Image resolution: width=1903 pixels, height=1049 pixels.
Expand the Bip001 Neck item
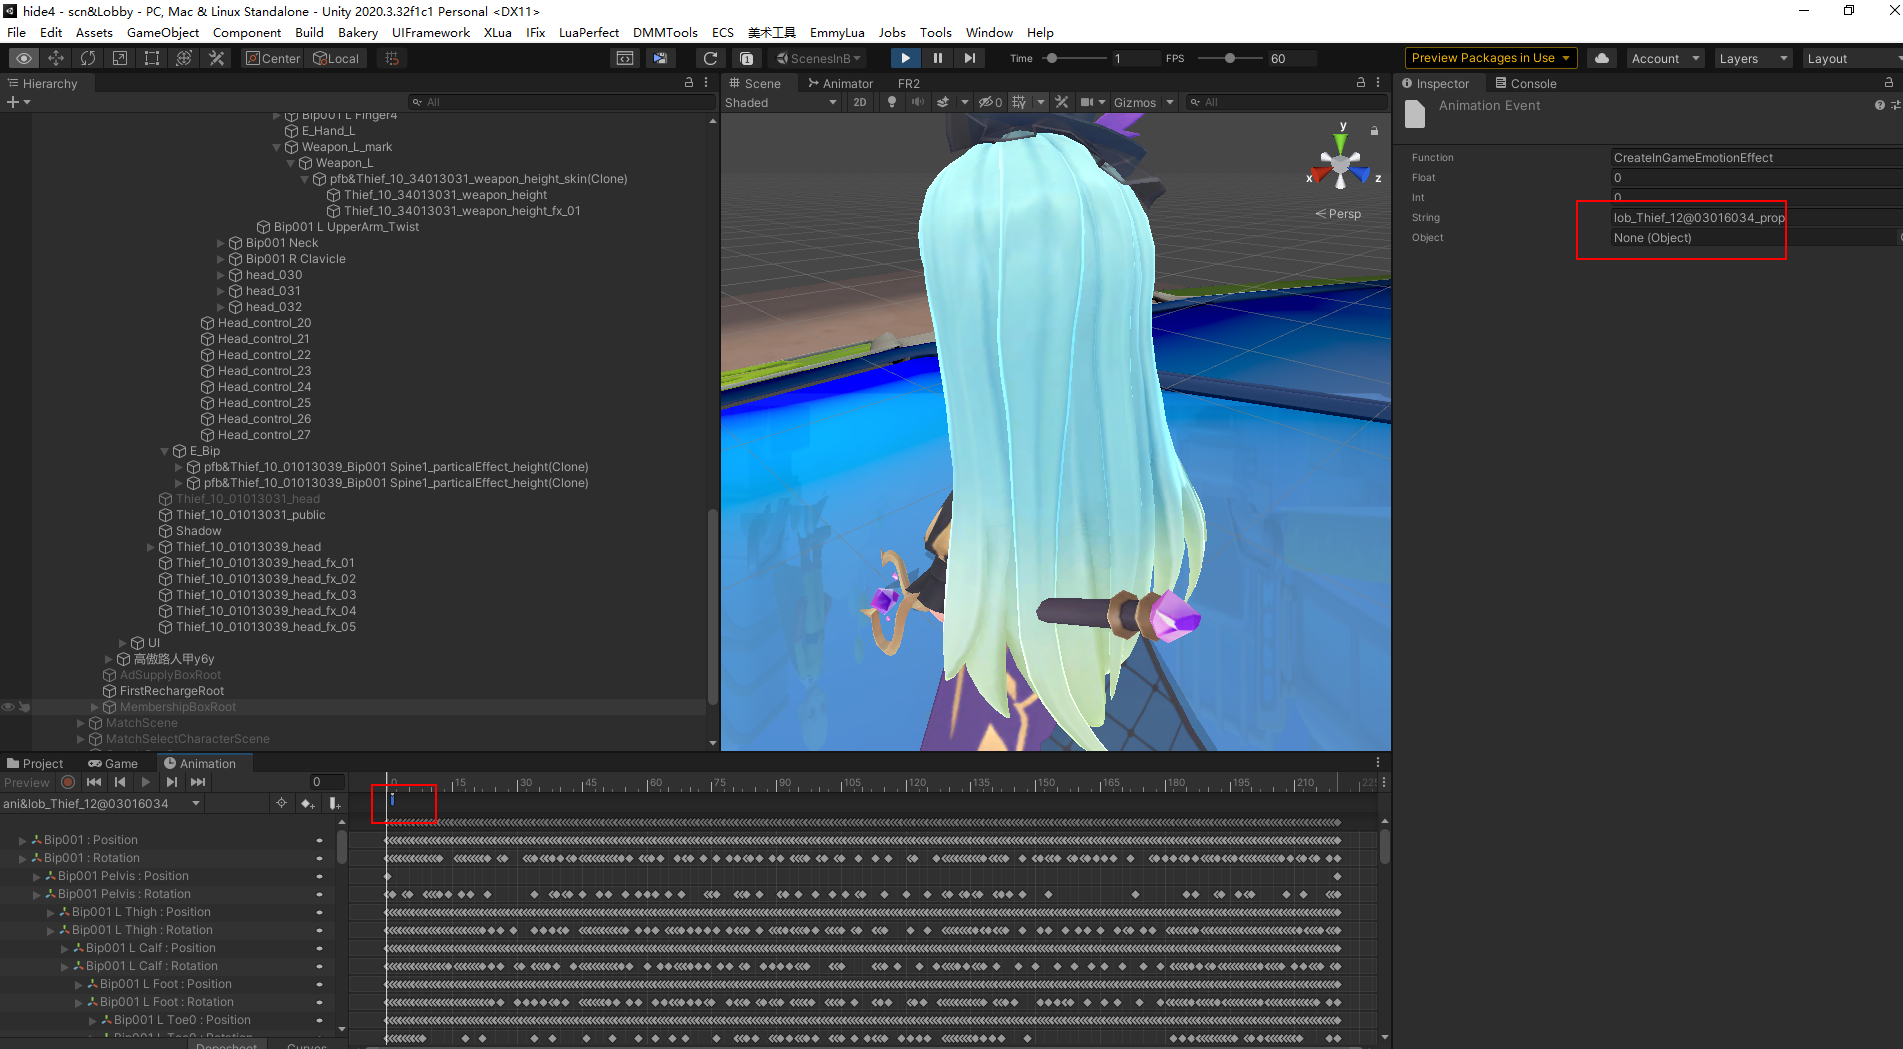coord(221,243)
